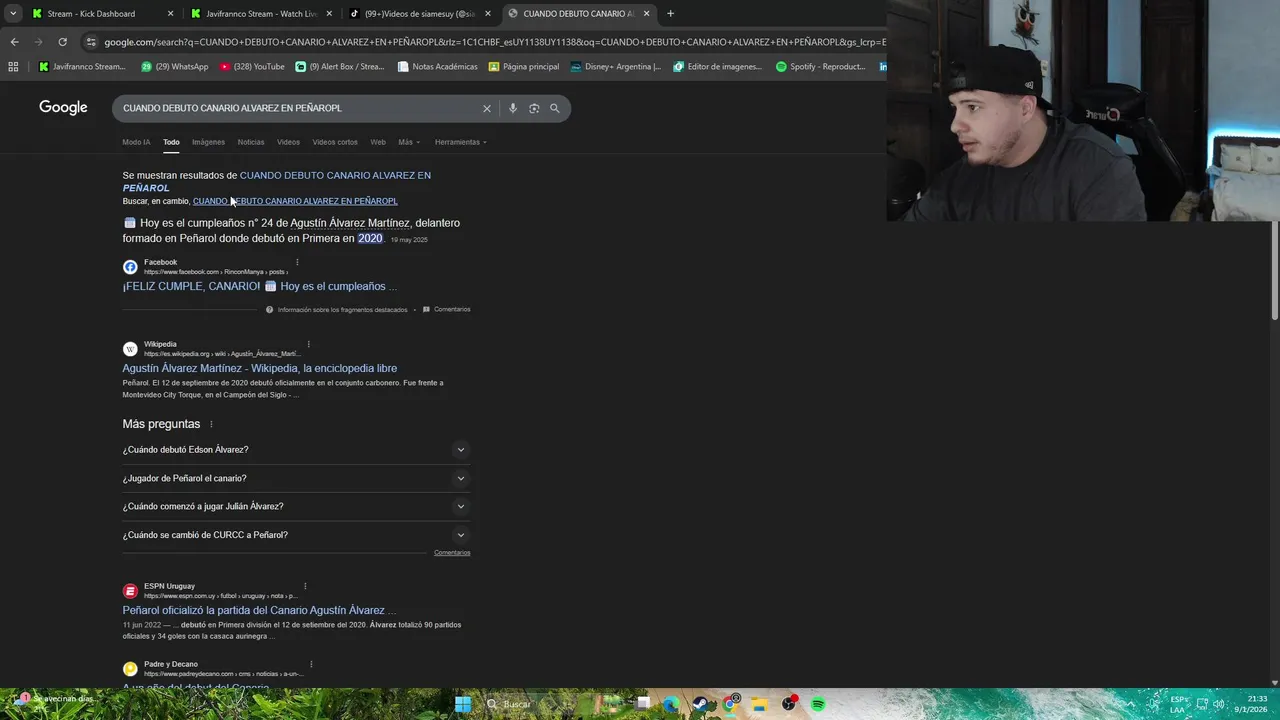View site information icon in address bar
Viewport: 1280px width, 720px height.
point(91,42)
